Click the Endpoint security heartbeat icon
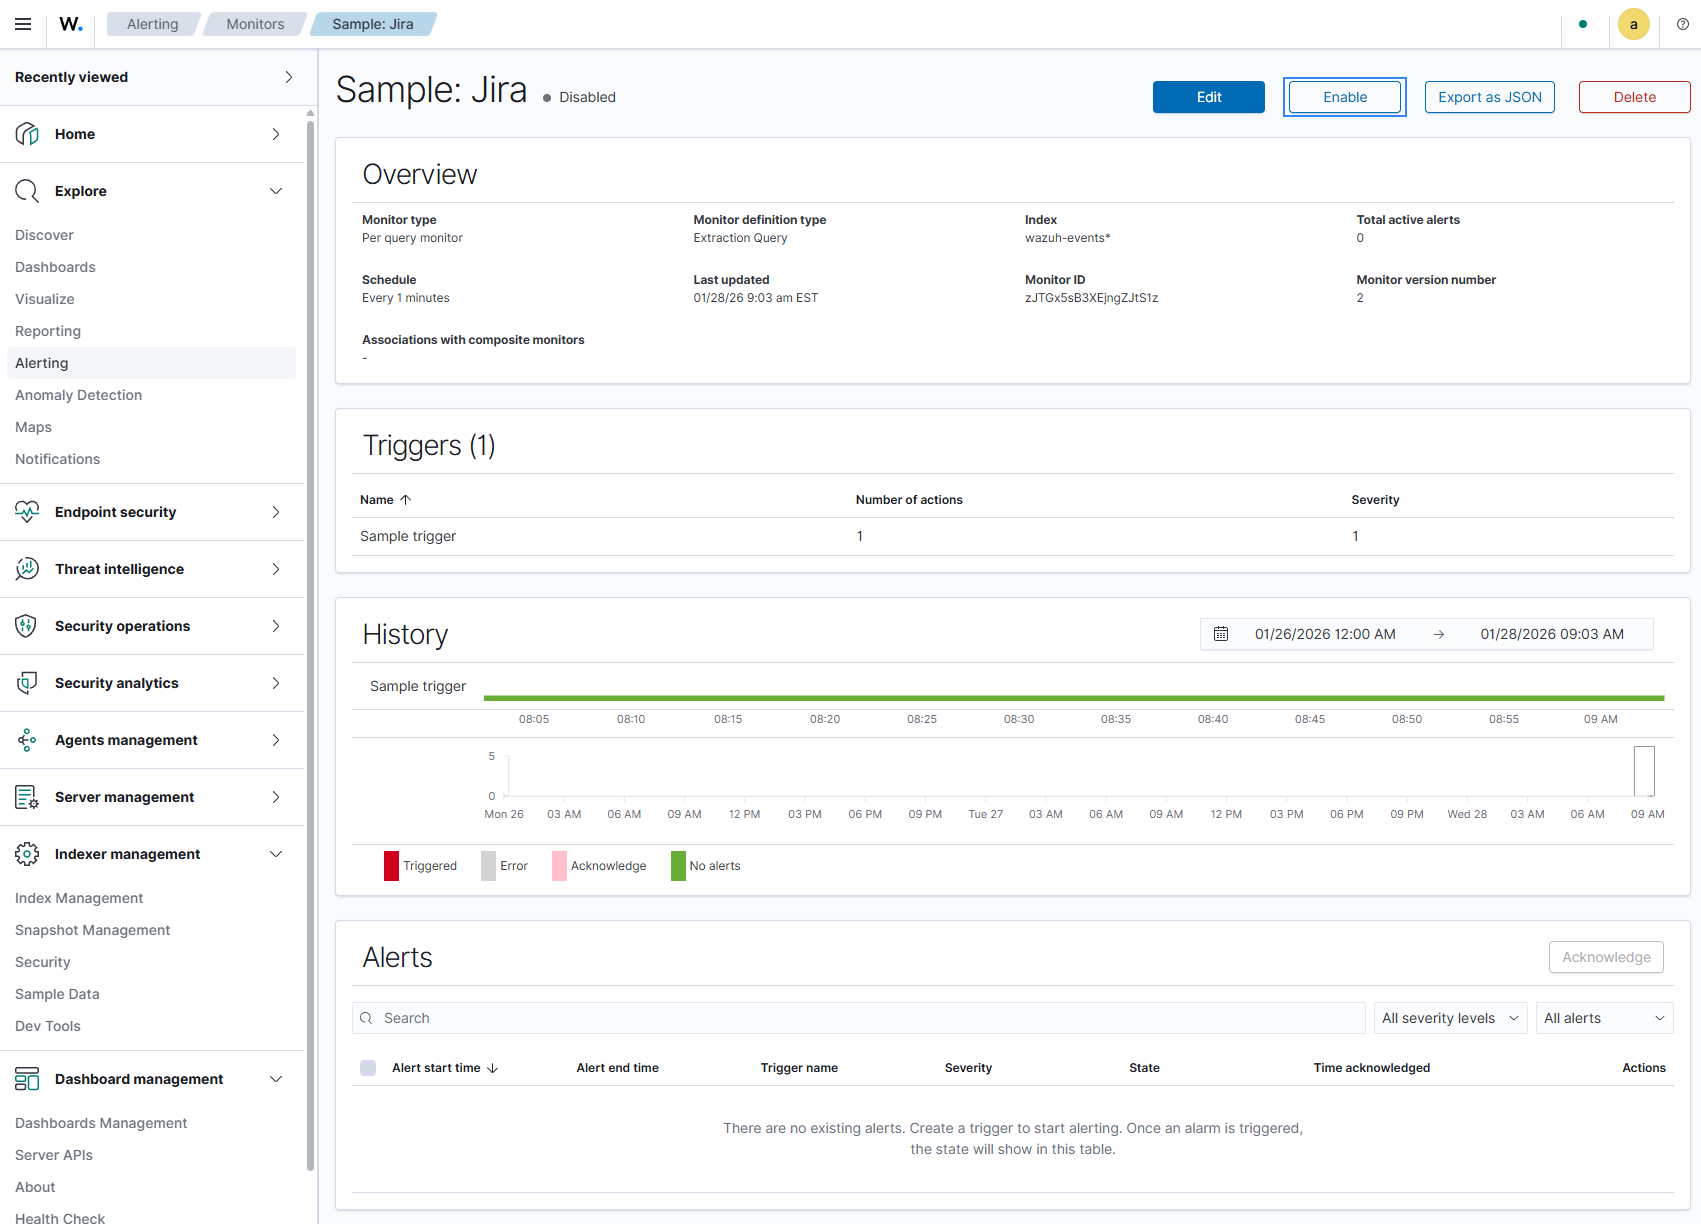The width and height of the screenshot is (1701, 1224). (x=27, y=512)
